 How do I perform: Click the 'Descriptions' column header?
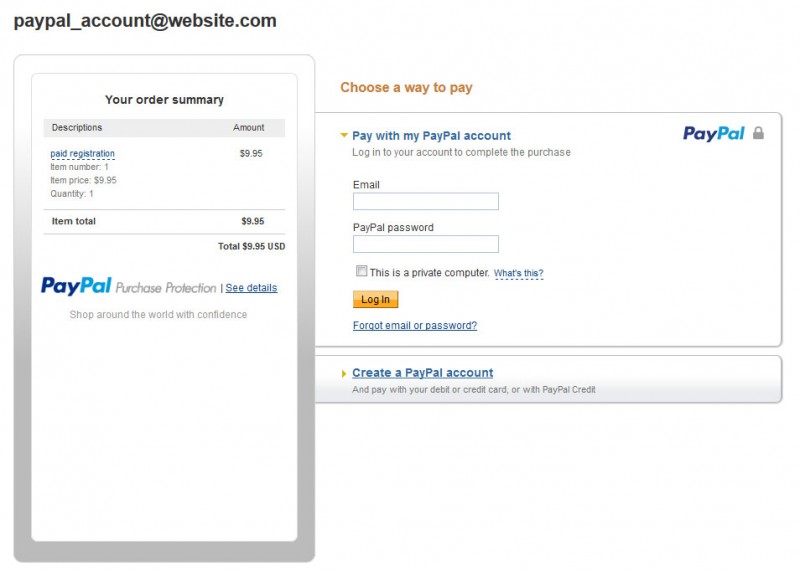pyautogui.click(x=77, y=128)
